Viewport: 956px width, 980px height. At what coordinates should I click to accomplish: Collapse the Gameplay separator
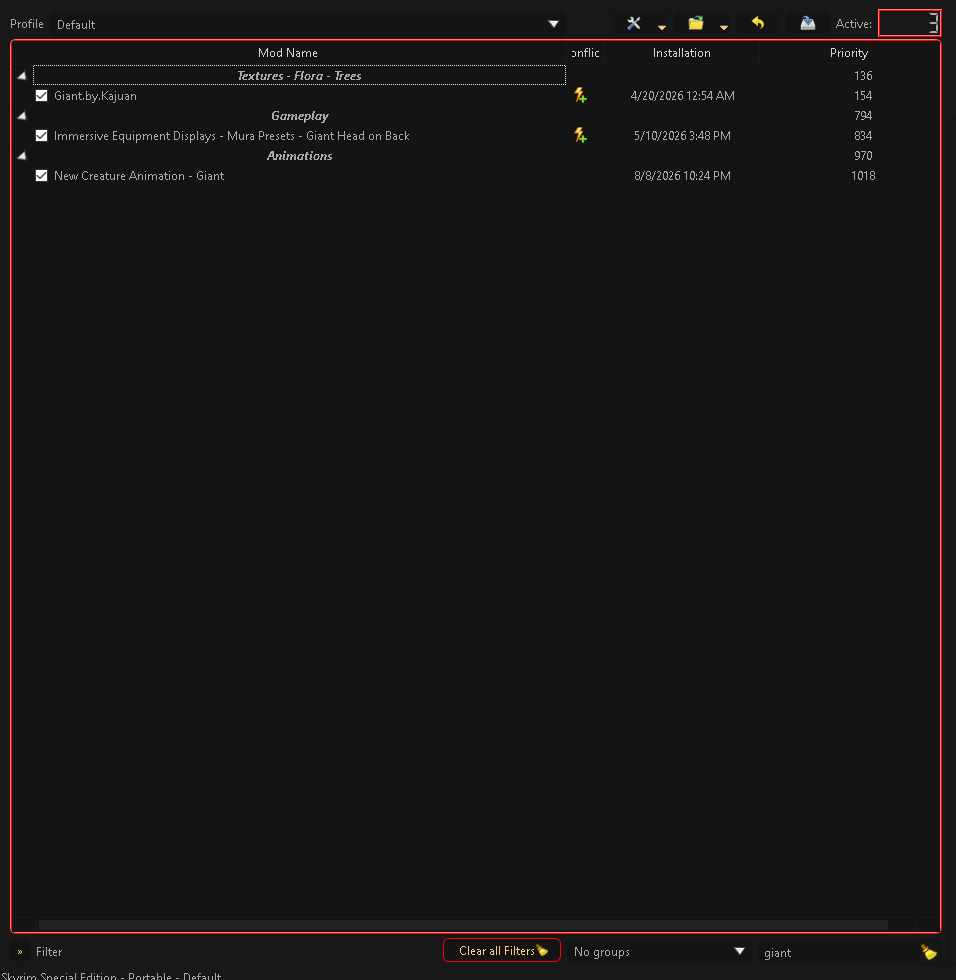click(x=22, y=116)
